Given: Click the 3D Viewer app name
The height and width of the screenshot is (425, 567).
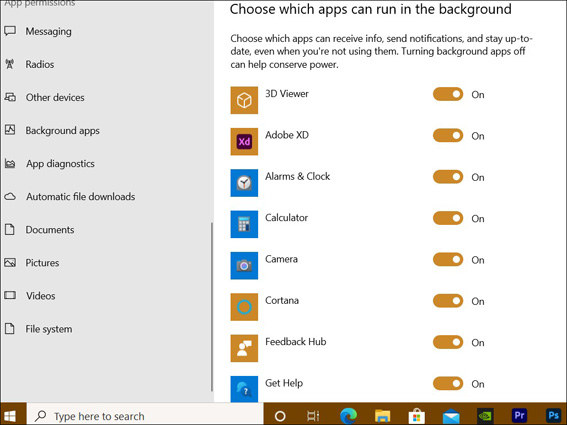Looking at the screenshot, I should [287, 93].
